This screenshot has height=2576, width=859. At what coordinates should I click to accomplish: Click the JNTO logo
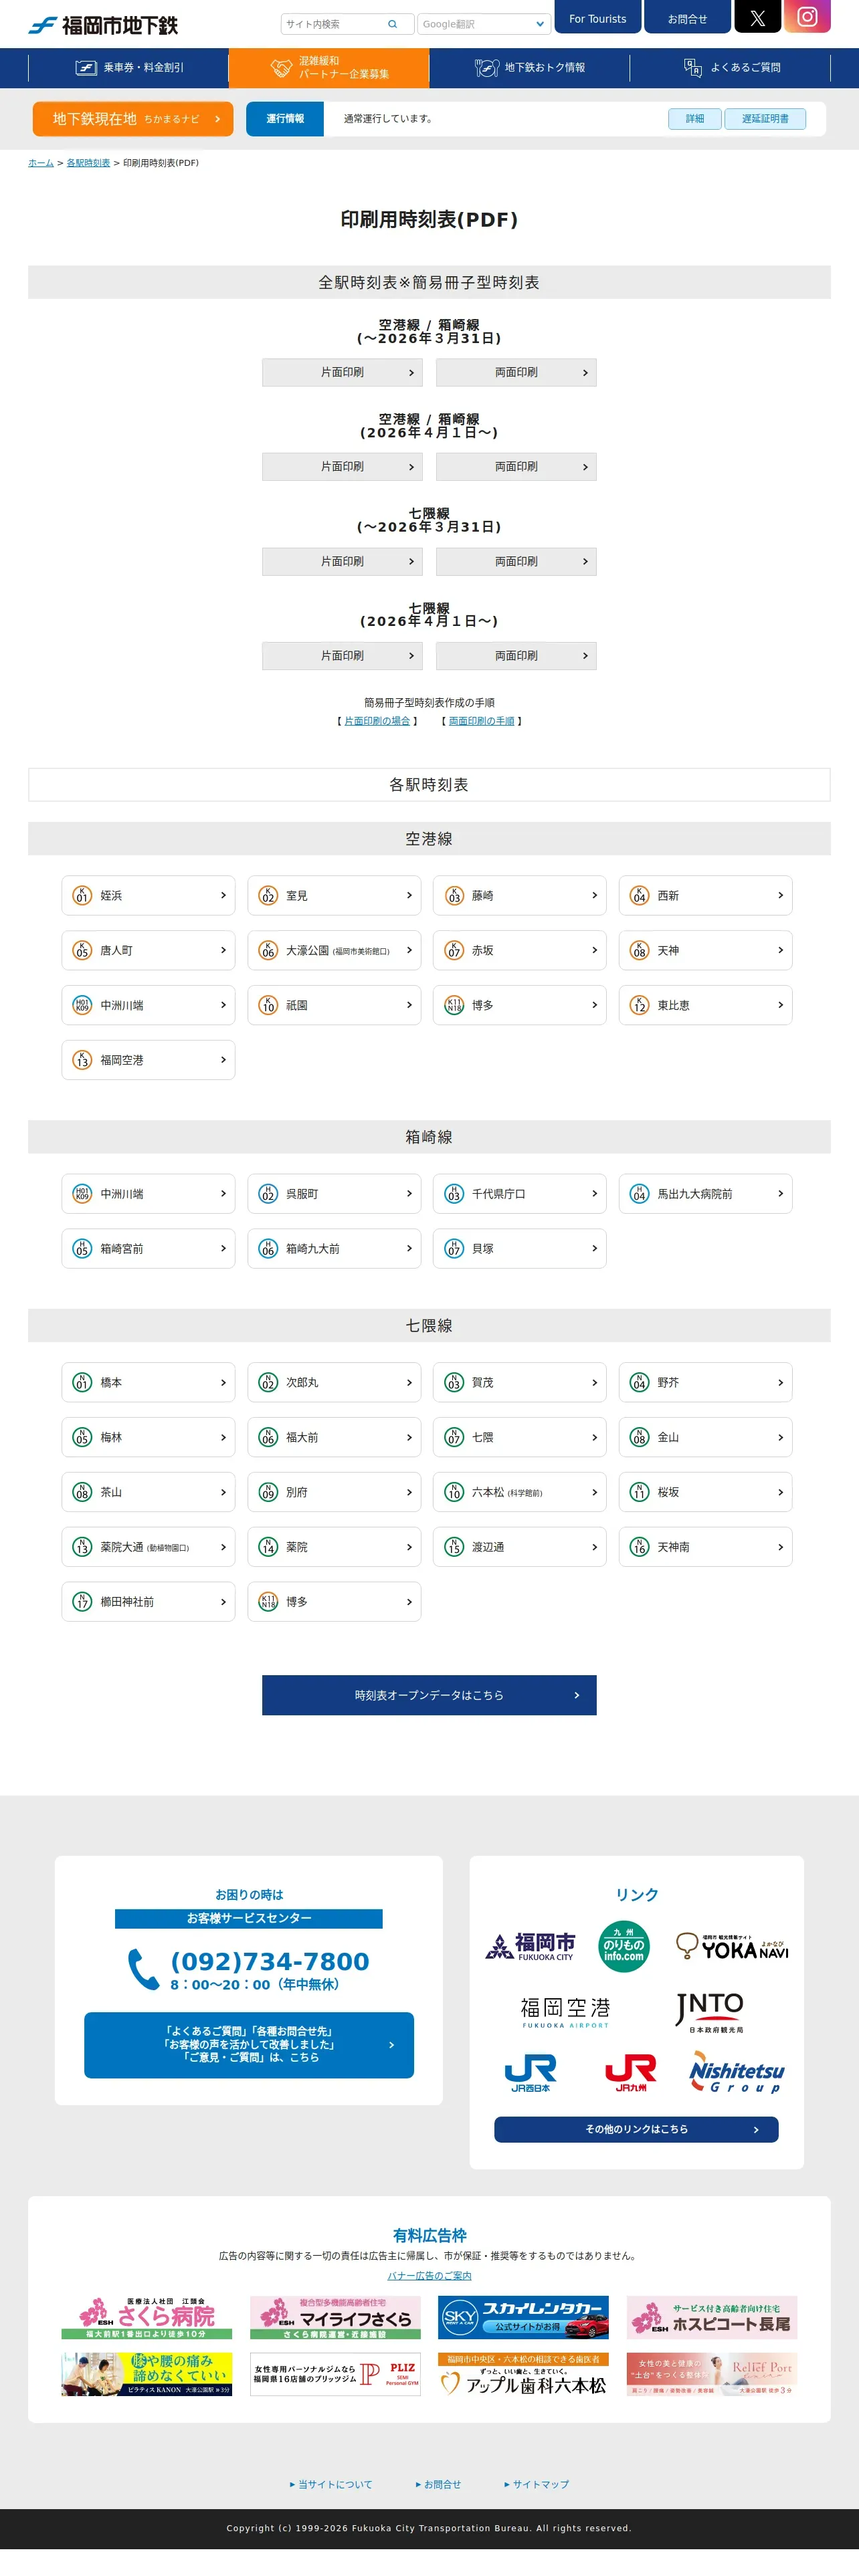(709, 2011)
